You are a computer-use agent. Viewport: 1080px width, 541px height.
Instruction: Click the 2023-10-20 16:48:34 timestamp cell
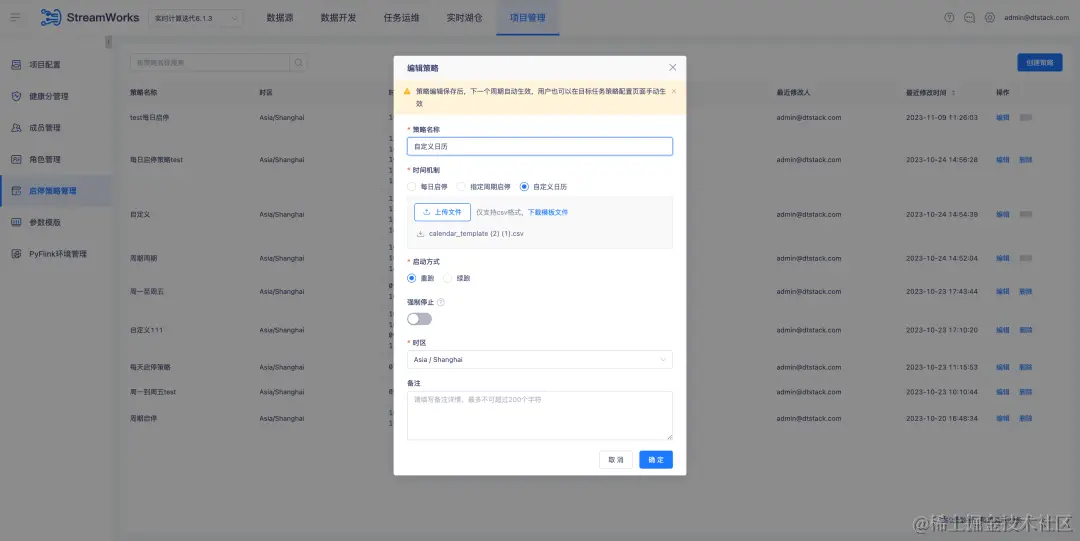point(942,418)
